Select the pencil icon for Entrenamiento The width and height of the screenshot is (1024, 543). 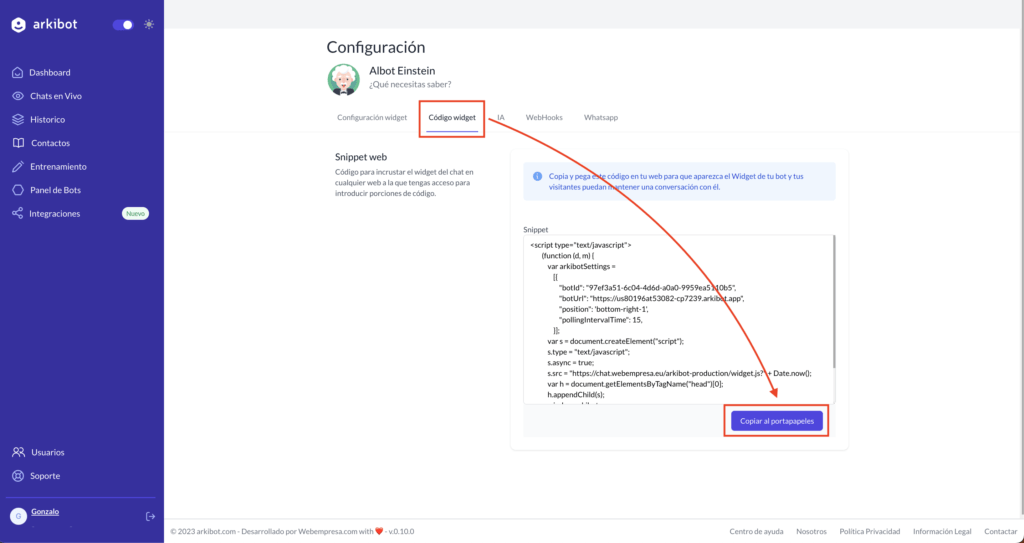[18, 167]
